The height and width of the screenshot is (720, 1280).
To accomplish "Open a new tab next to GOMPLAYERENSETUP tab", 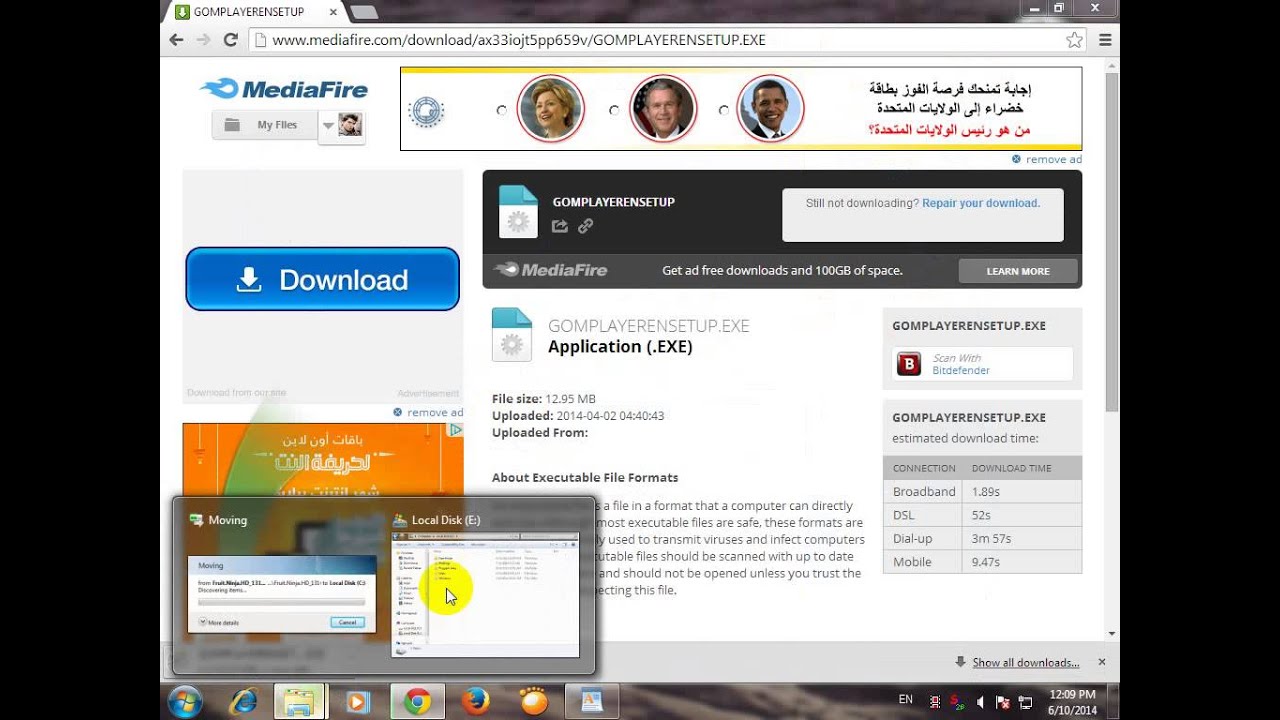I will pyautogui.click(x=364, y=12).
